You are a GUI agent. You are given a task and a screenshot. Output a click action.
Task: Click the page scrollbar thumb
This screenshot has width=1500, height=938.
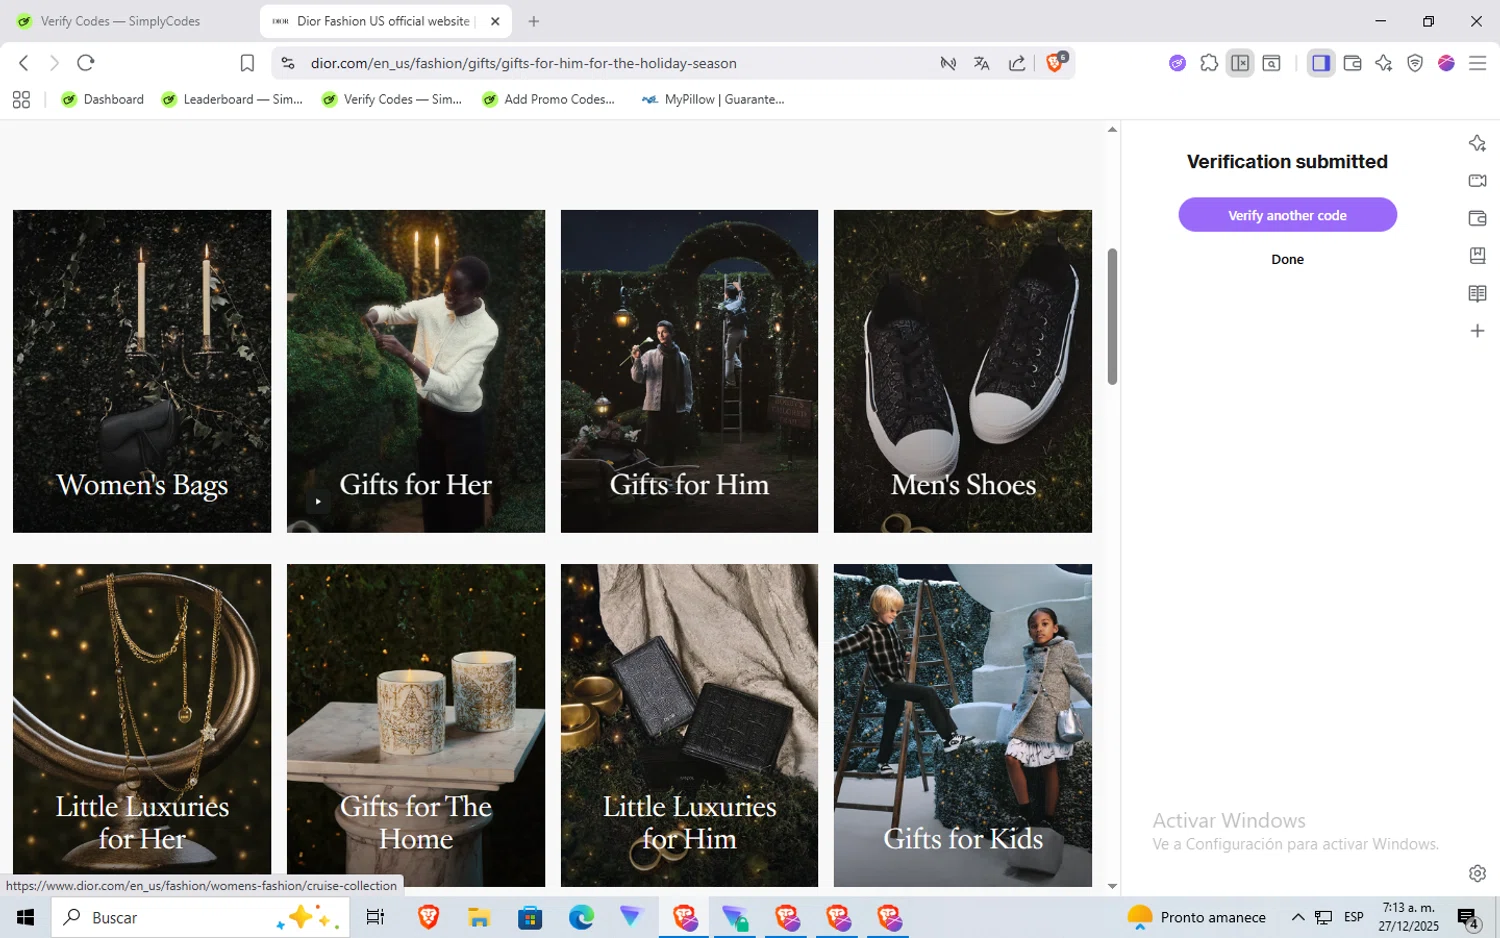tap(1112, 316)
